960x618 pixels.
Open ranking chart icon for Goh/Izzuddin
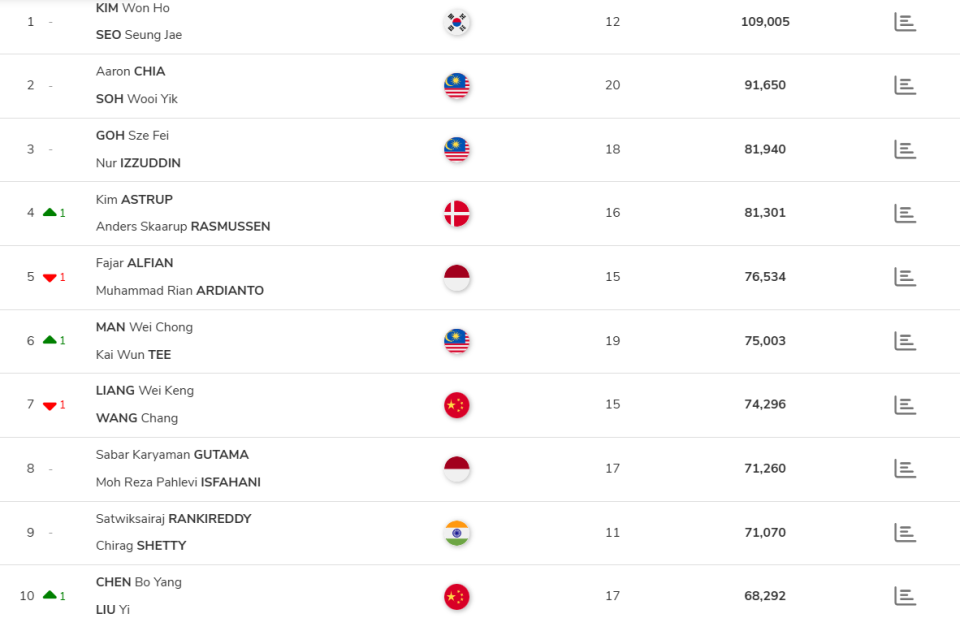tap(904, 149)
